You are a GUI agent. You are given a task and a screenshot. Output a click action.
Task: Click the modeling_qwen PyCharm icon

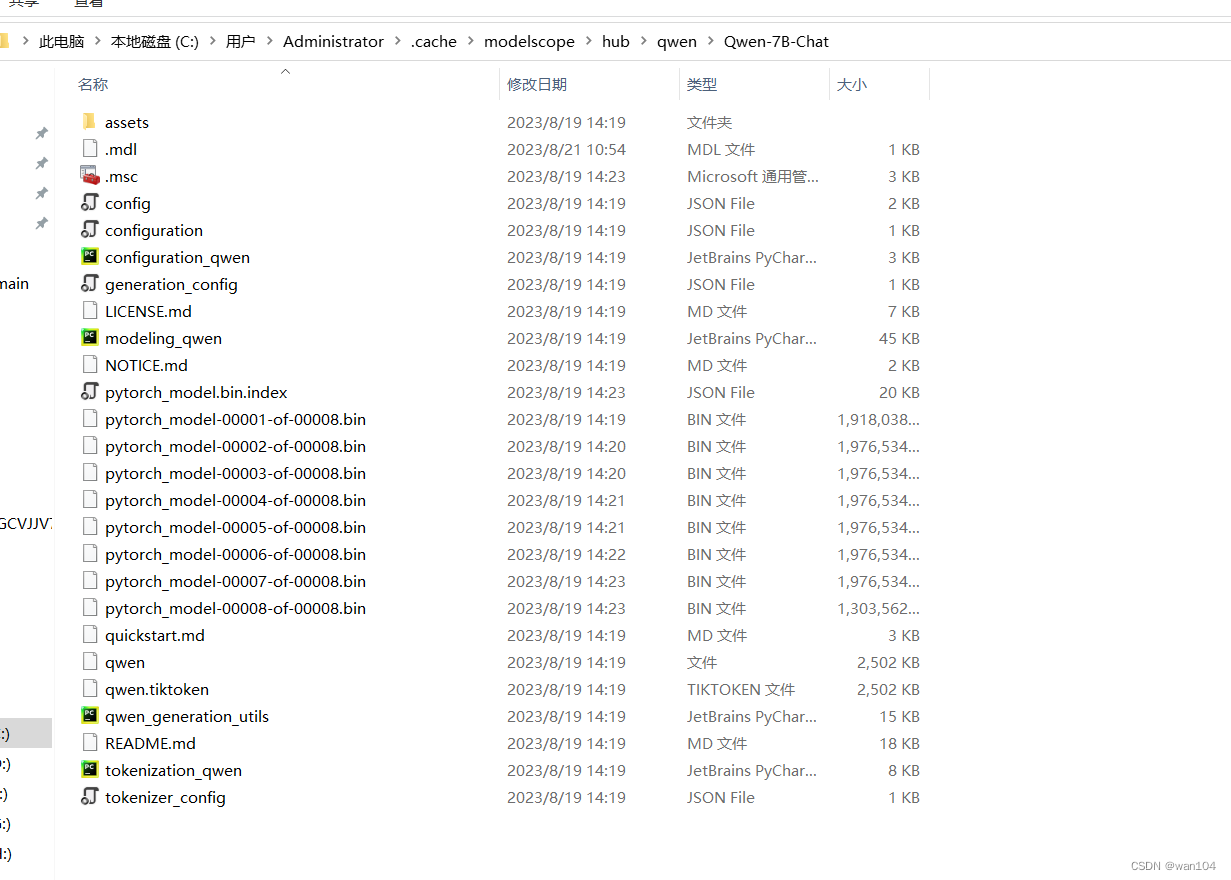(89, 338)
